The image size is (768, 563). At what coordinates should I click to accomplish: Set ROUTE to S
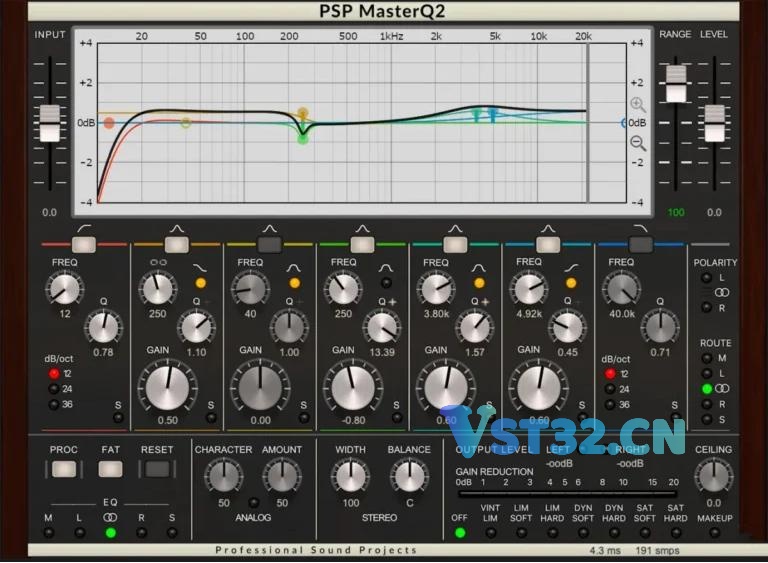707,419
